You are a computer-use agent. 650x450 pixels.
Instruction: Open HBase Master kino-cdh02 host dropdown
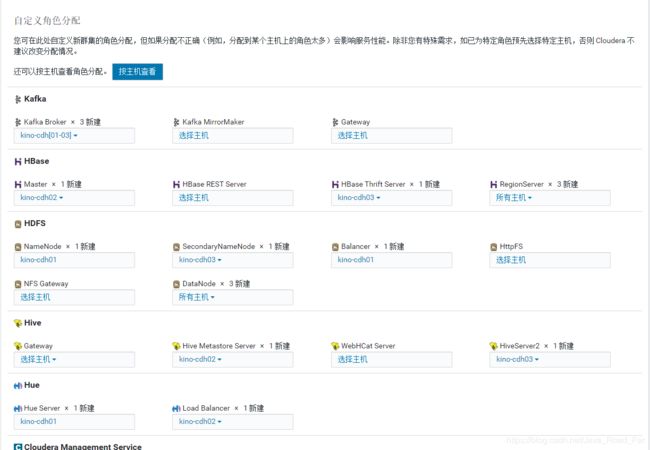[x=74, y=198]
